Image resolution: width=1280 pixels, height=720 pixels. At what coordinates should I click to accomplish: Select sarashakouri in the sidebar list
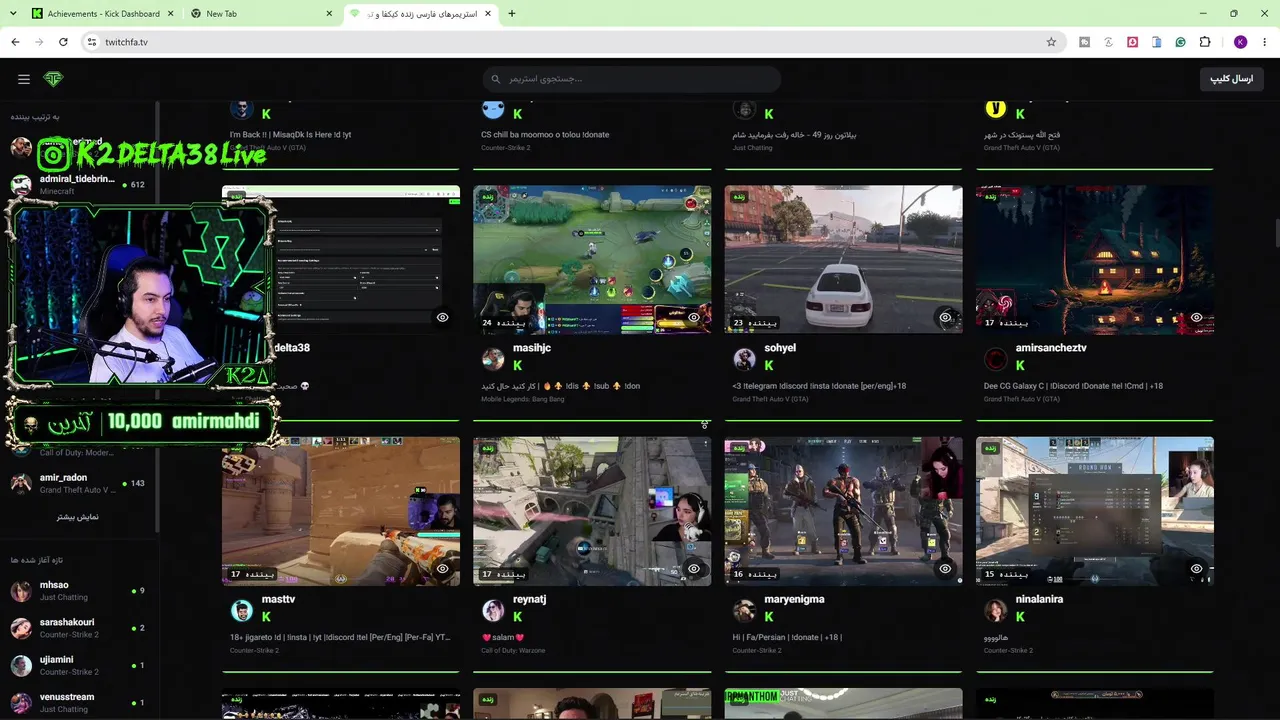[78, 628]
